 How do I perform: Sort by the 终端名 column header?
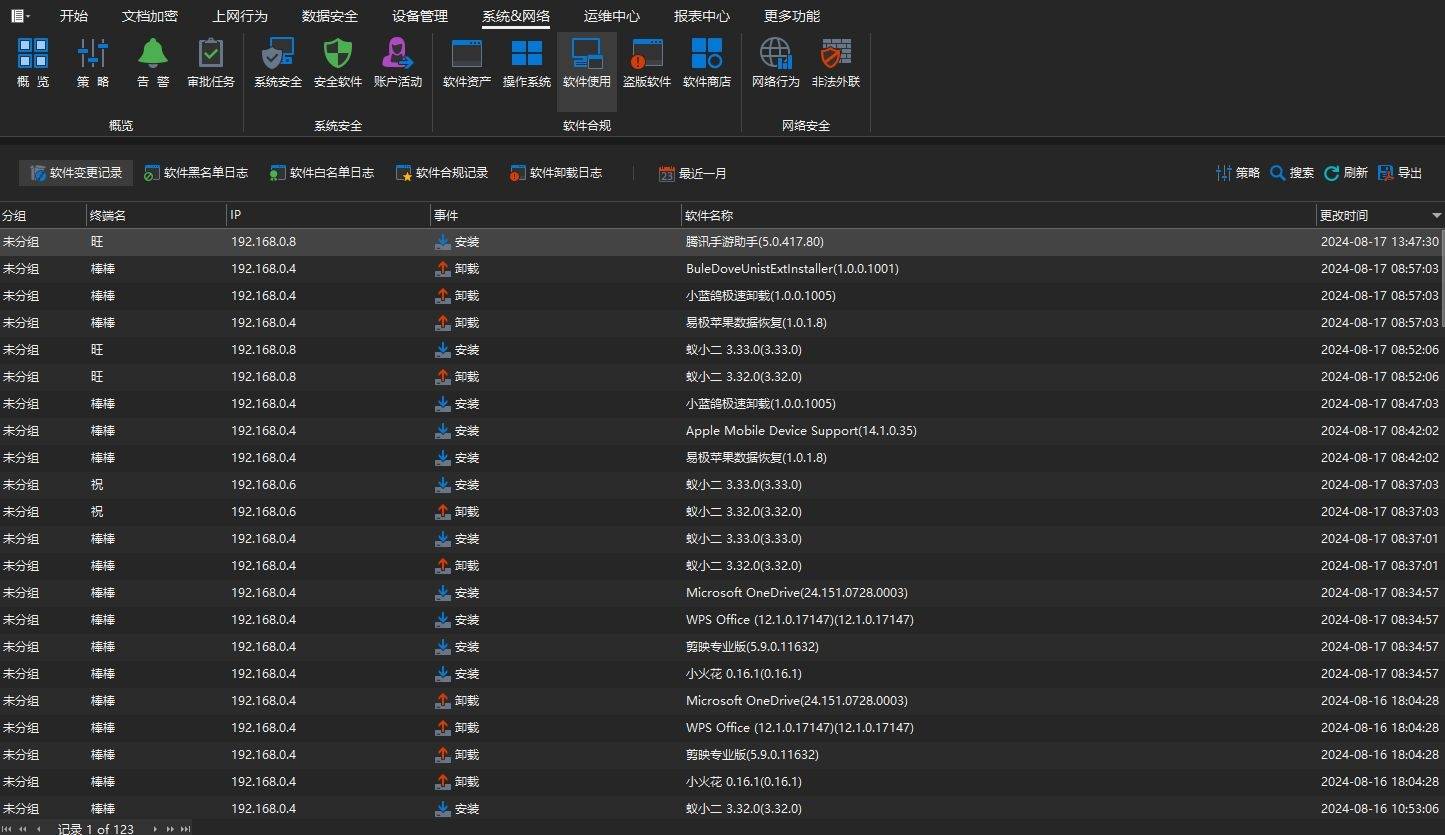(156, 215)
